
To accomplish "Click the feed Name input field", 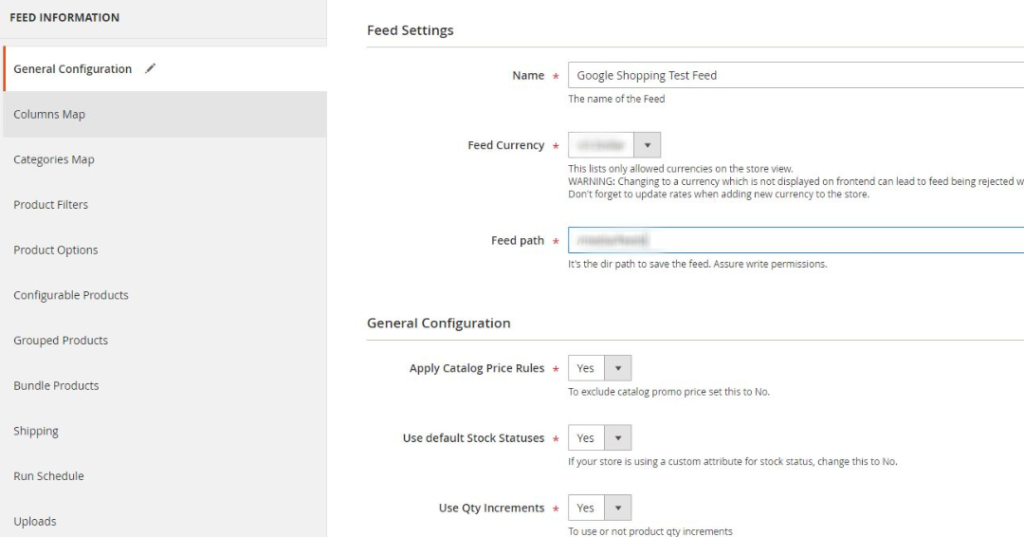I will pyautogui.click(x=795, y=75).
